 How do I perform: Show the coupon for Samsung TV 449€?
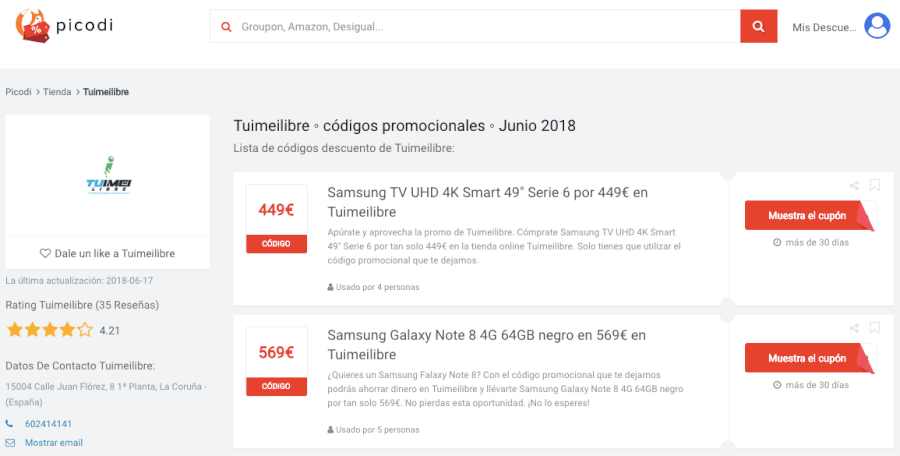click(807, 216)
